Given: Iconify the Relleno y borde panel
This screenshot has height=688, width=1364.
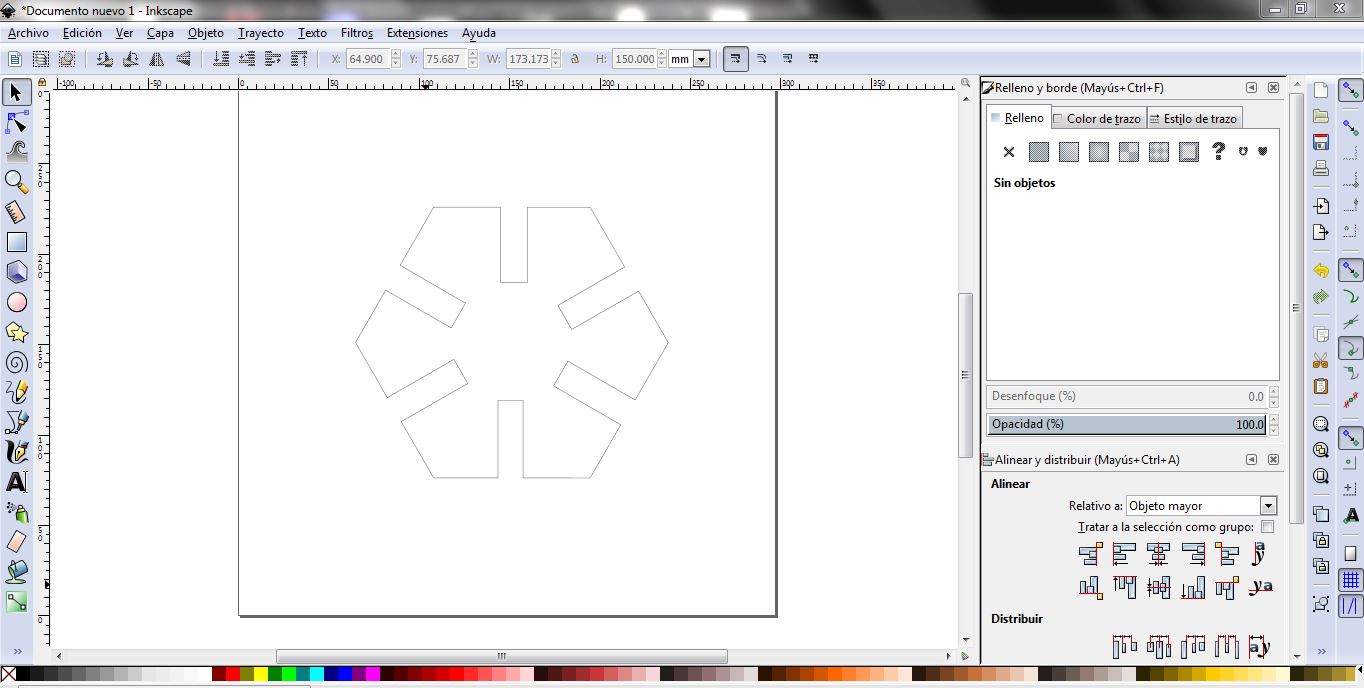Looking at the screenshot, I should coord(1251,87).
